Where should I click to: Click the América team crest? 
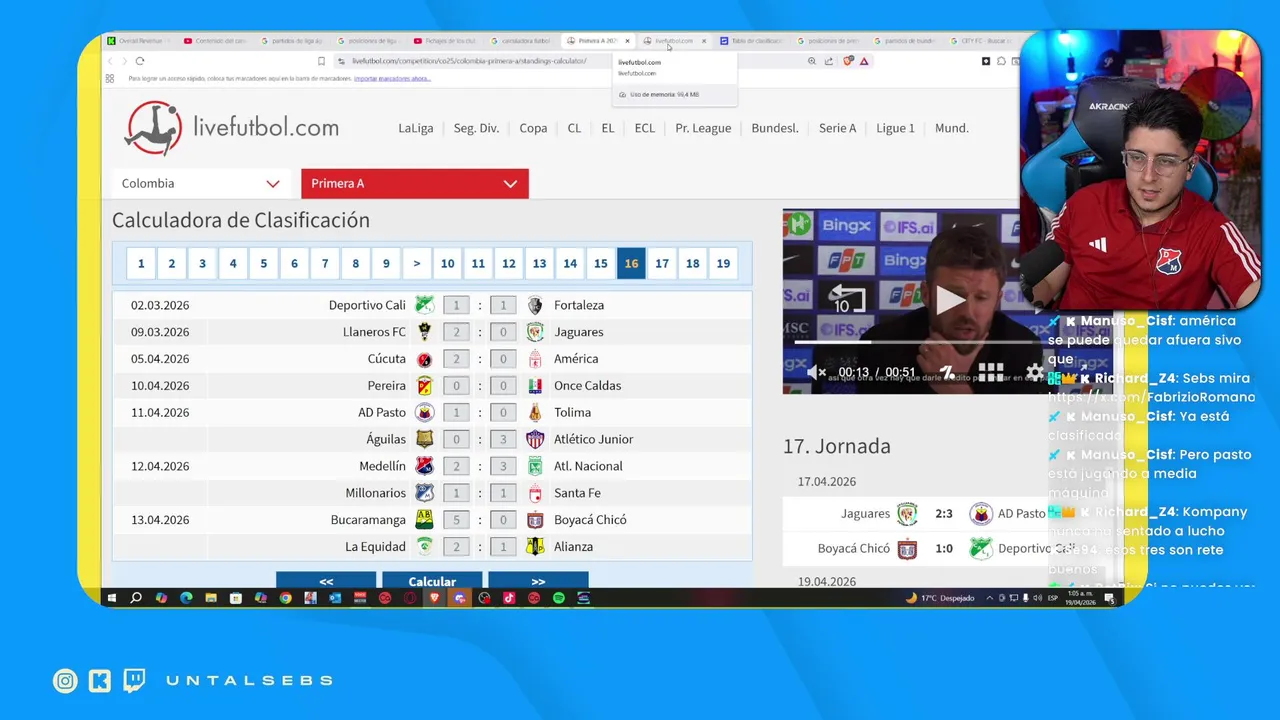pos(535,359)
